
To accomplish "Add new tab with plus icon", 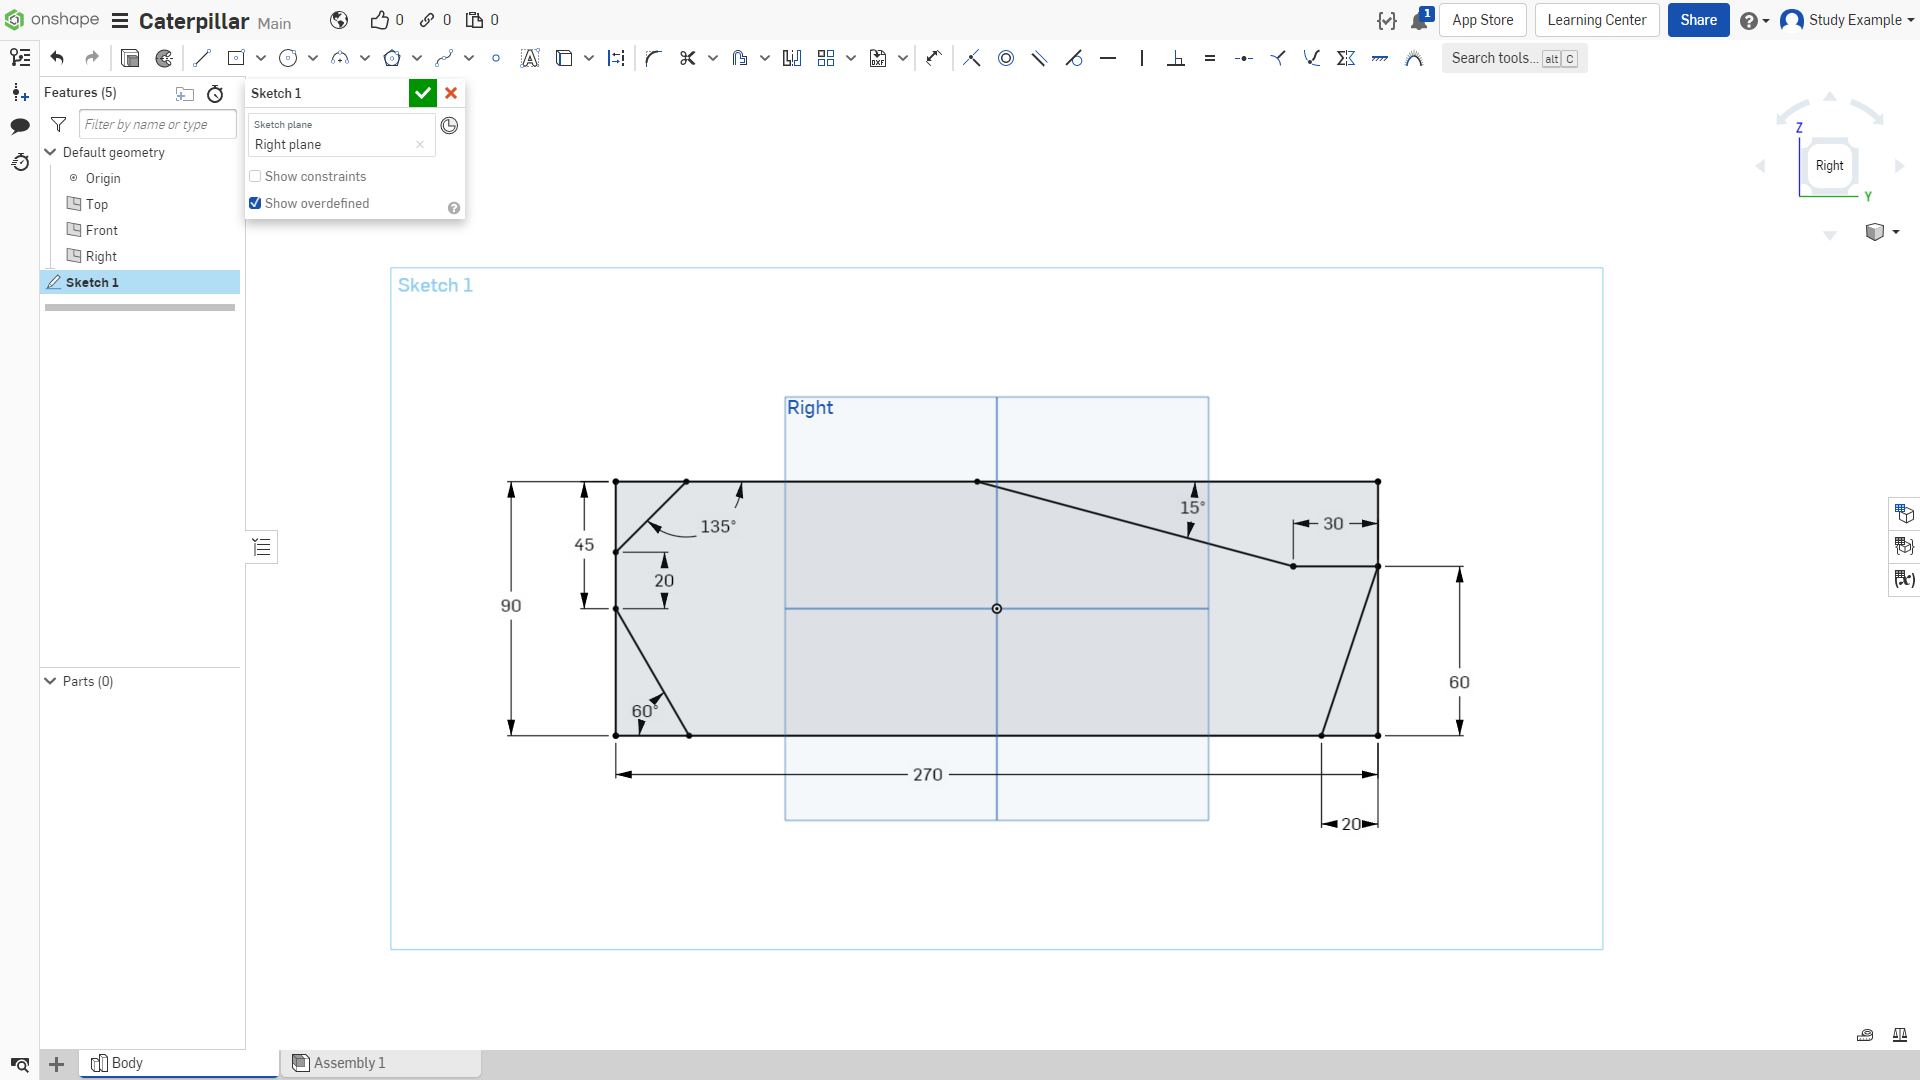I will coord(57,1064).
